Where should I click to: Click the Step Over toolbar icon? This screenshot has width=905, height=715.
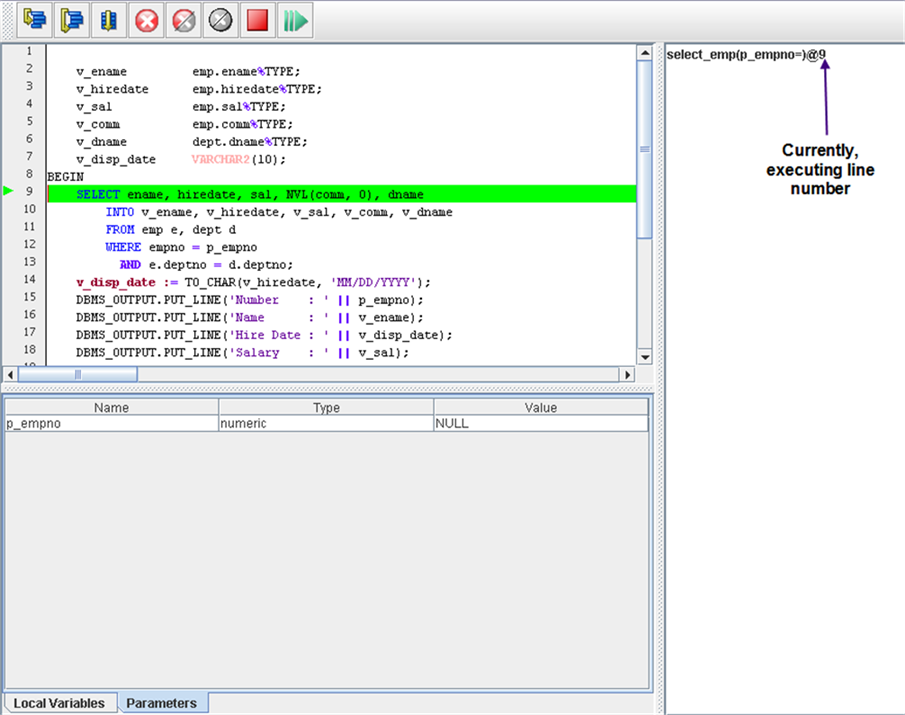pos(73,20)
